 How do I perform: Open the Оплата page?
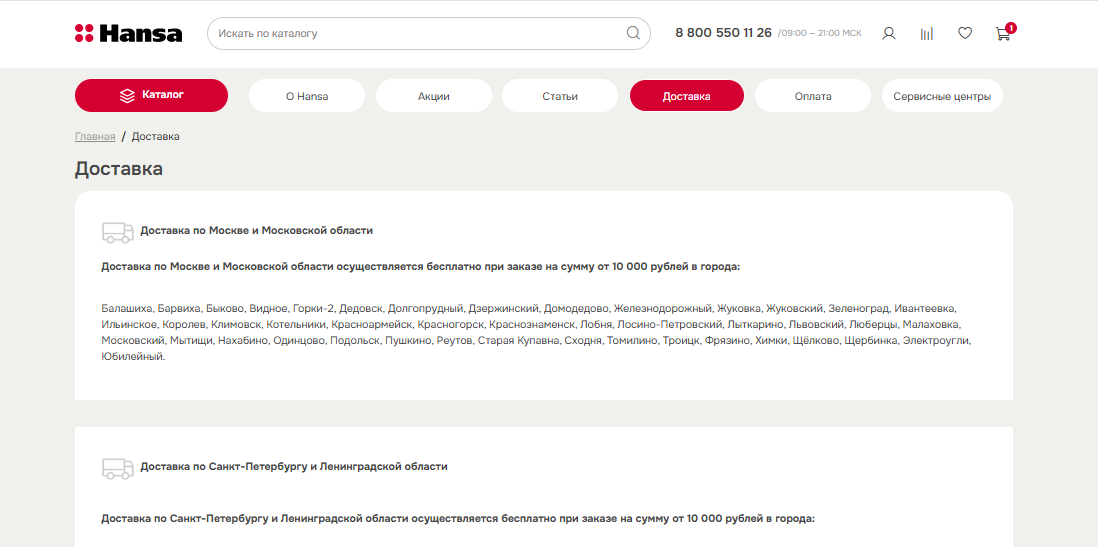click(x=813, y=96)
